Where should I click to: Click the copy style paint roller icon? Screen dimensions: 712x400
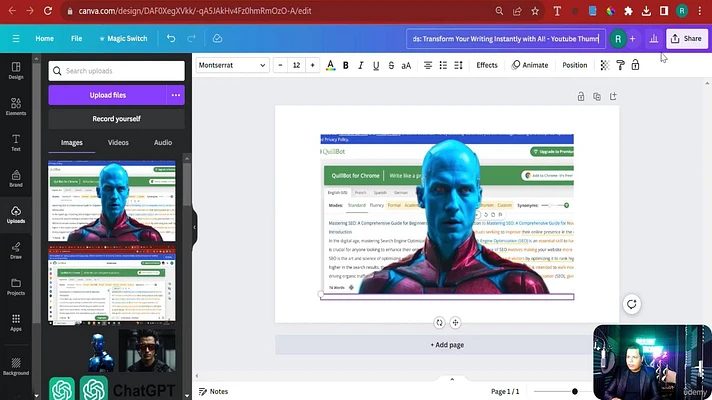click(x=620, y=65)
